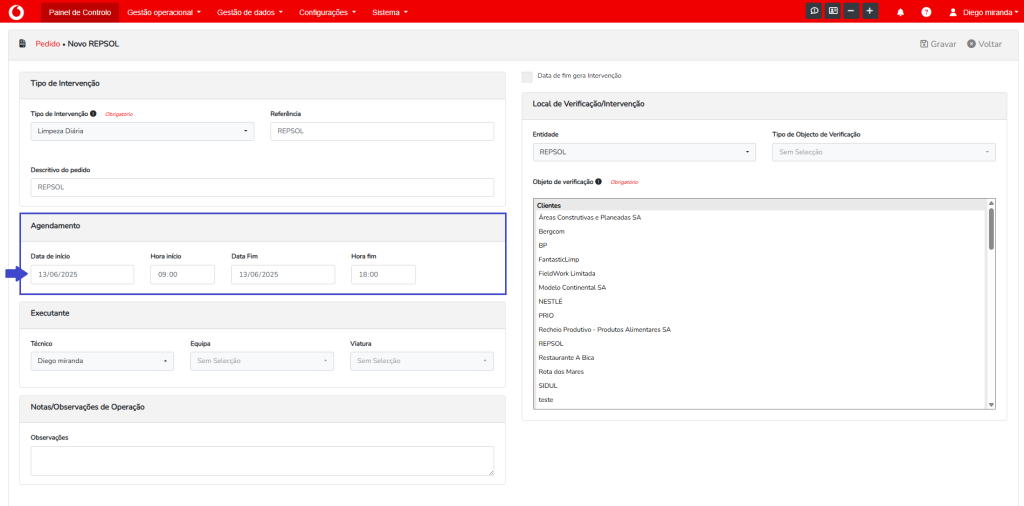Click the client list scroll-up arrow
Image resolution: width=1024 pixels, height=506 pixels.
(x=991, y=203)
